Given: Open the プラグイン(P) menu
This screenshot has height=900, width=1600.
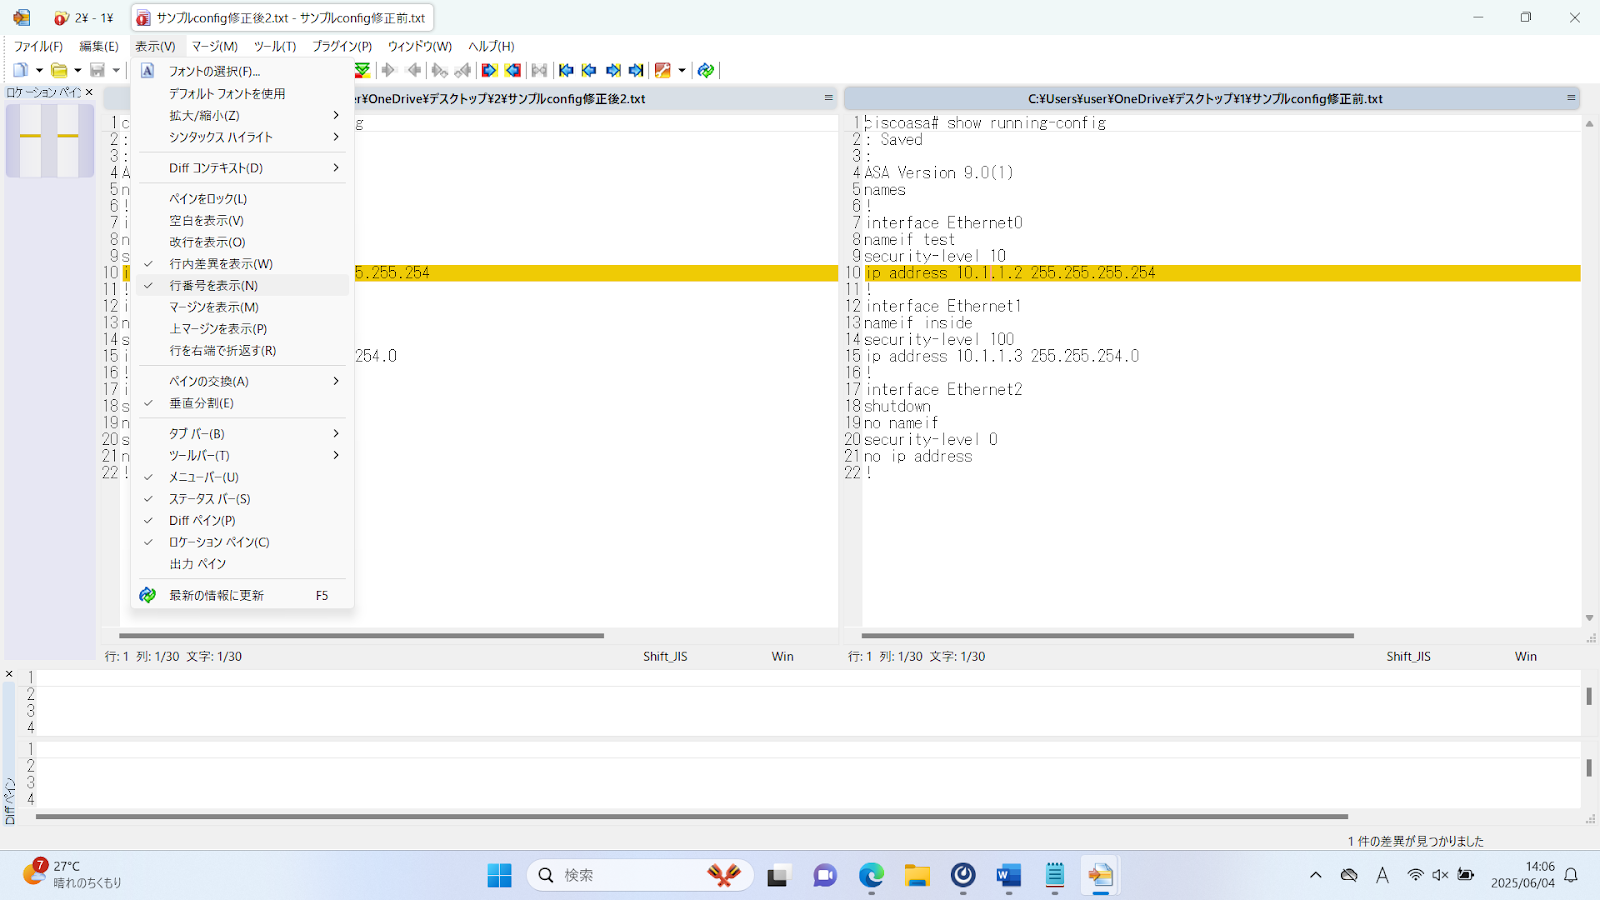Looking at the screenshot, I should tap(342, 46).
